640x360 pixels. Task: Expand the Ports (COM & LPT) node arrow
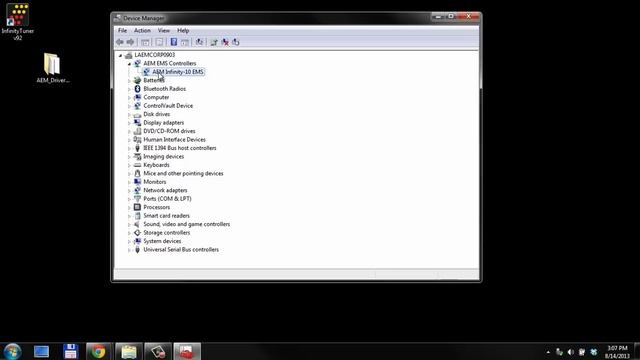click(129, 199)
